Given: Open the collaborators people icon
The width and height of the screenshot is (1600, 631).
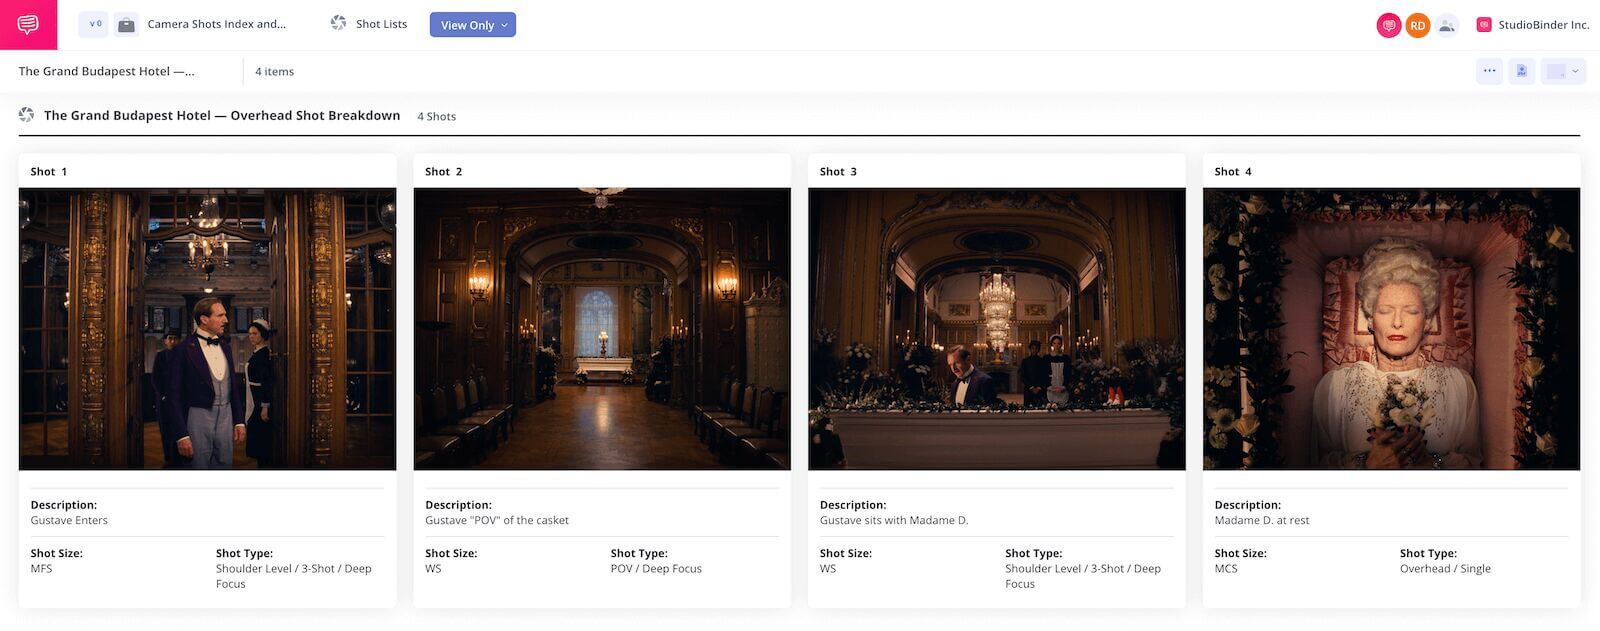Looking at the screenshot, I should point(1446,26).
